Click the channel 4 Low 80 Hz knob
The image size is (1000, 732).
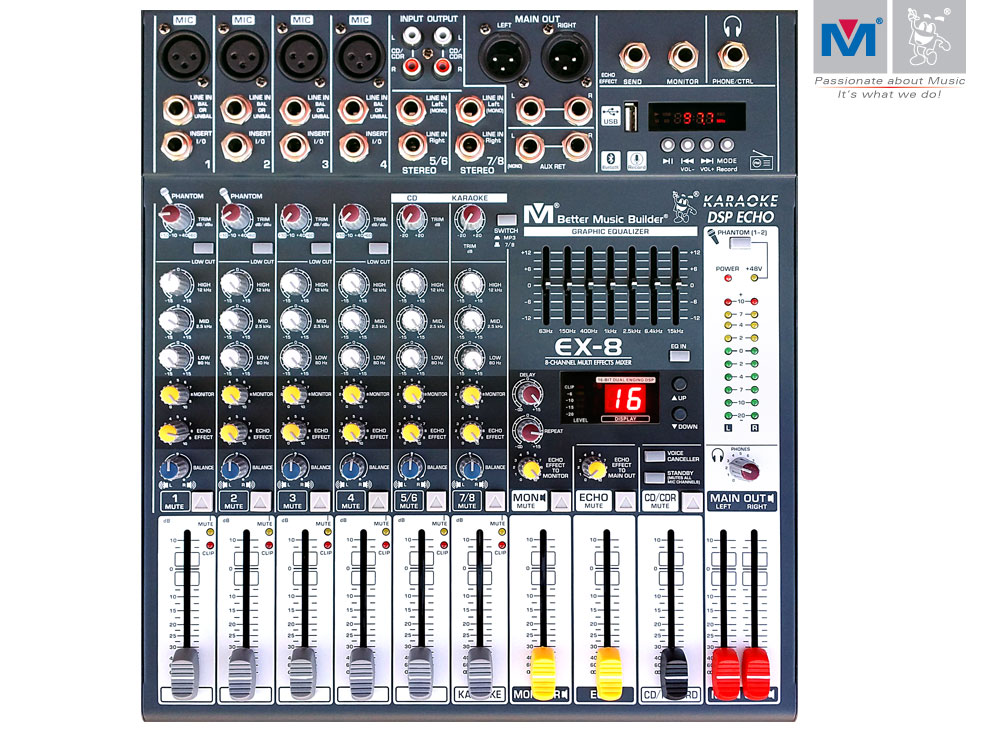pos(352,358)
